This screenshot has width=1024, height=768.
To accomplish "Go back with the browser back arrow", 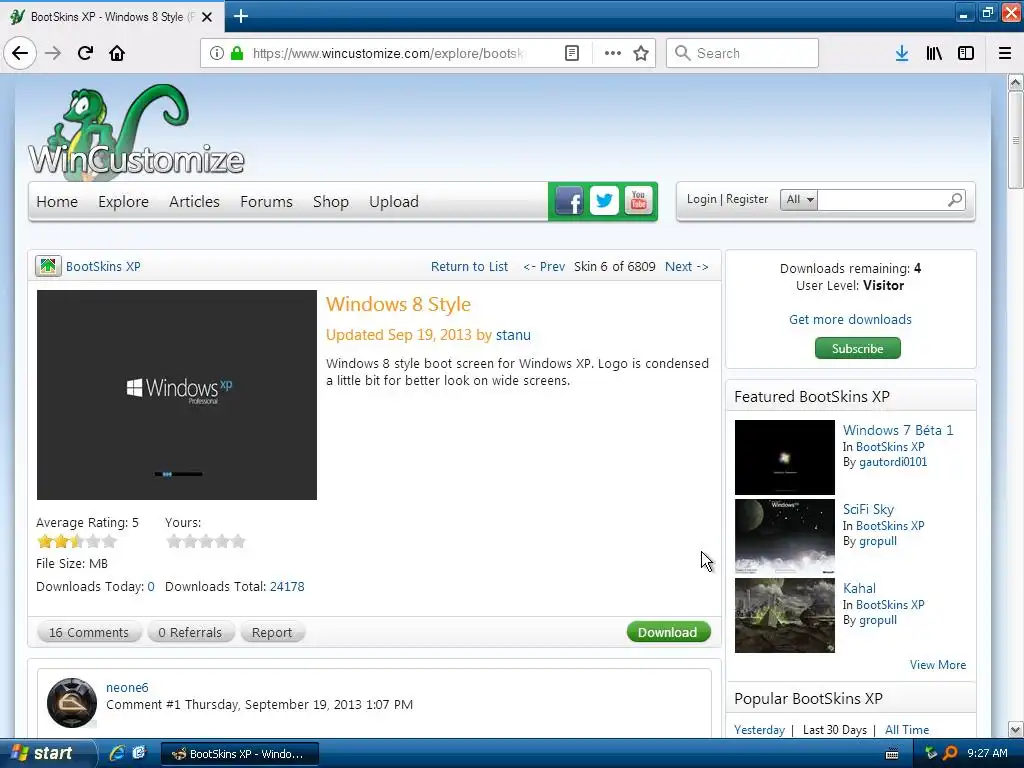I will coord(20,53).
